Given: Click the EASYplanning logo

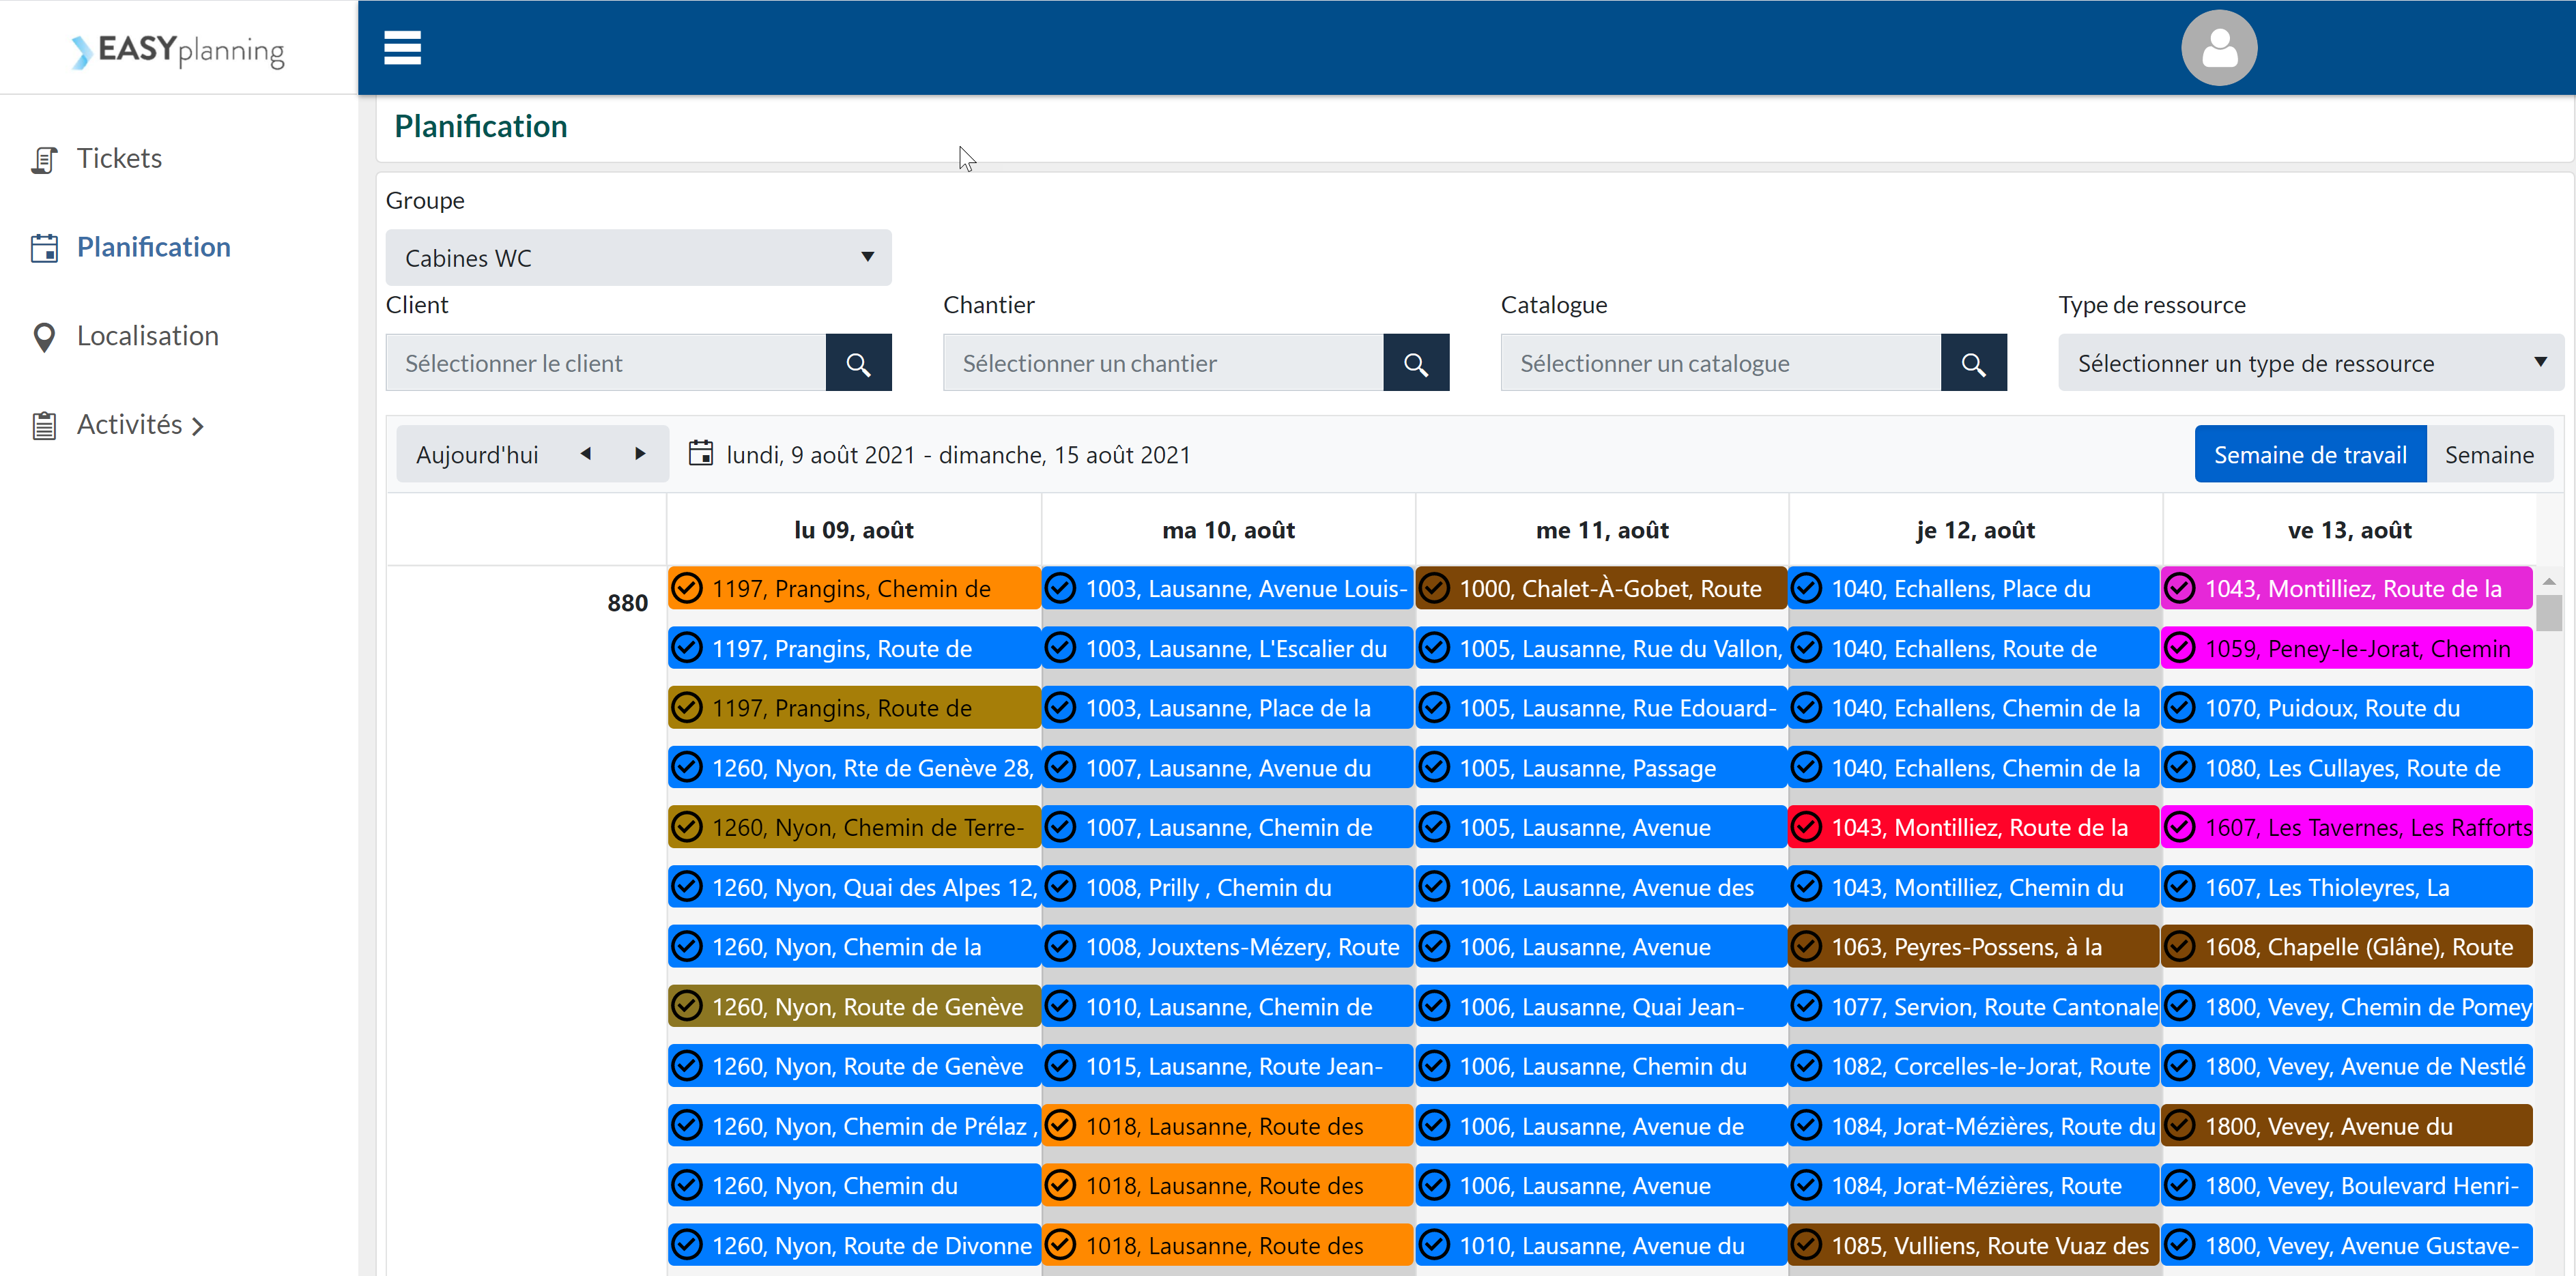Looking at the screenshot, I should pos(178,50).
